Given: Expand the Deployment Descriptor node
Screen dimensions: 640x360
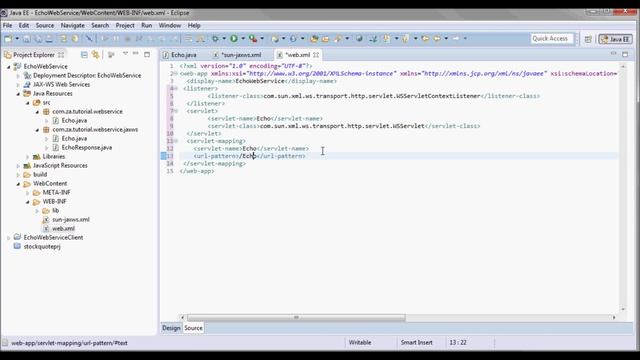Looking at the screenshot, I should [x=18, y=76].
